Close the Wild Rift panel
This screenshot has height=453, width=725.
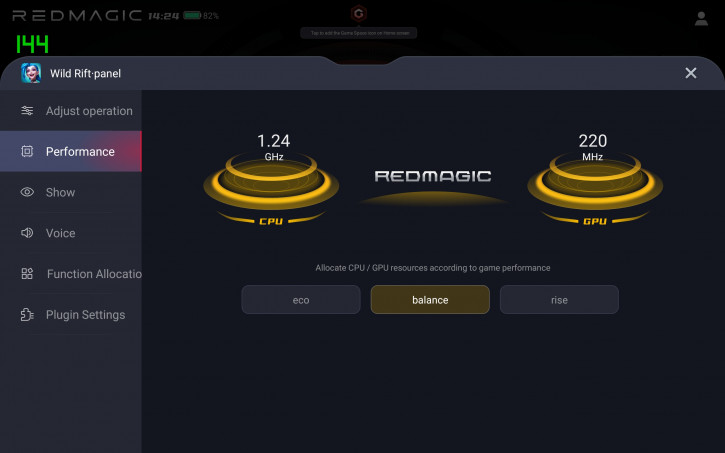point(691,73)
